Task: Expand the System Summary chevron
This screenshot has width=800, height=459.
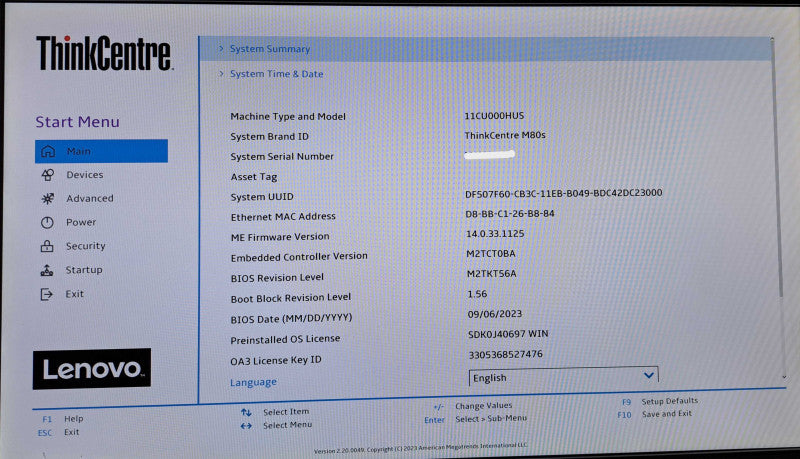Action: (221, 48)
